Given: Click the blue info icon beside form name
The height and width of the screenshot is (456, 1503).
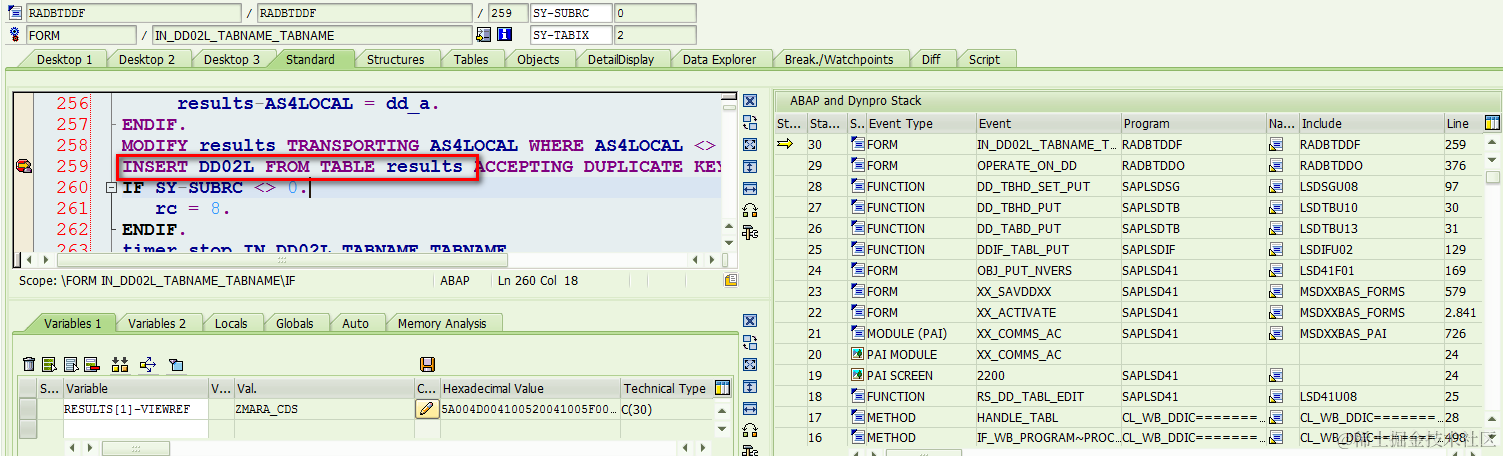Looking at the screenshot, I should pos(505,35).
